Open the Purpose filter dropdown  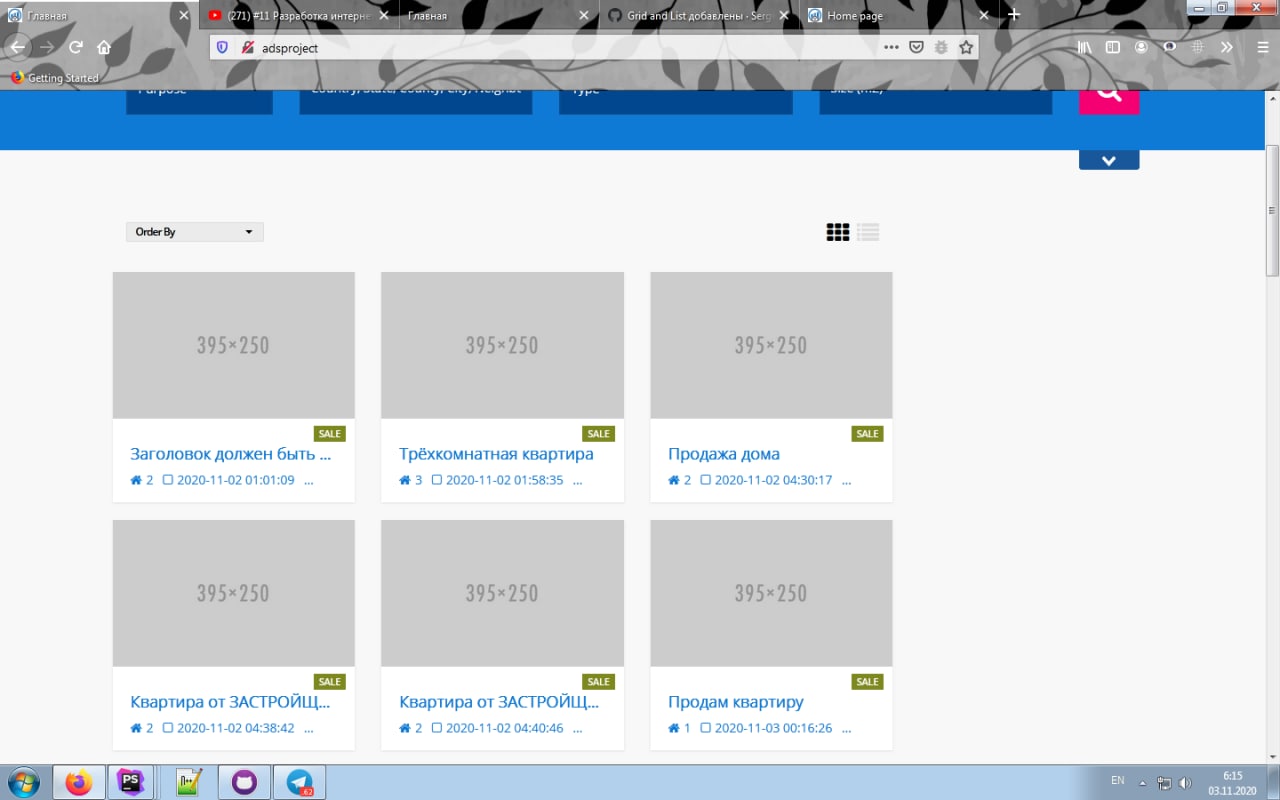[199, 101]
